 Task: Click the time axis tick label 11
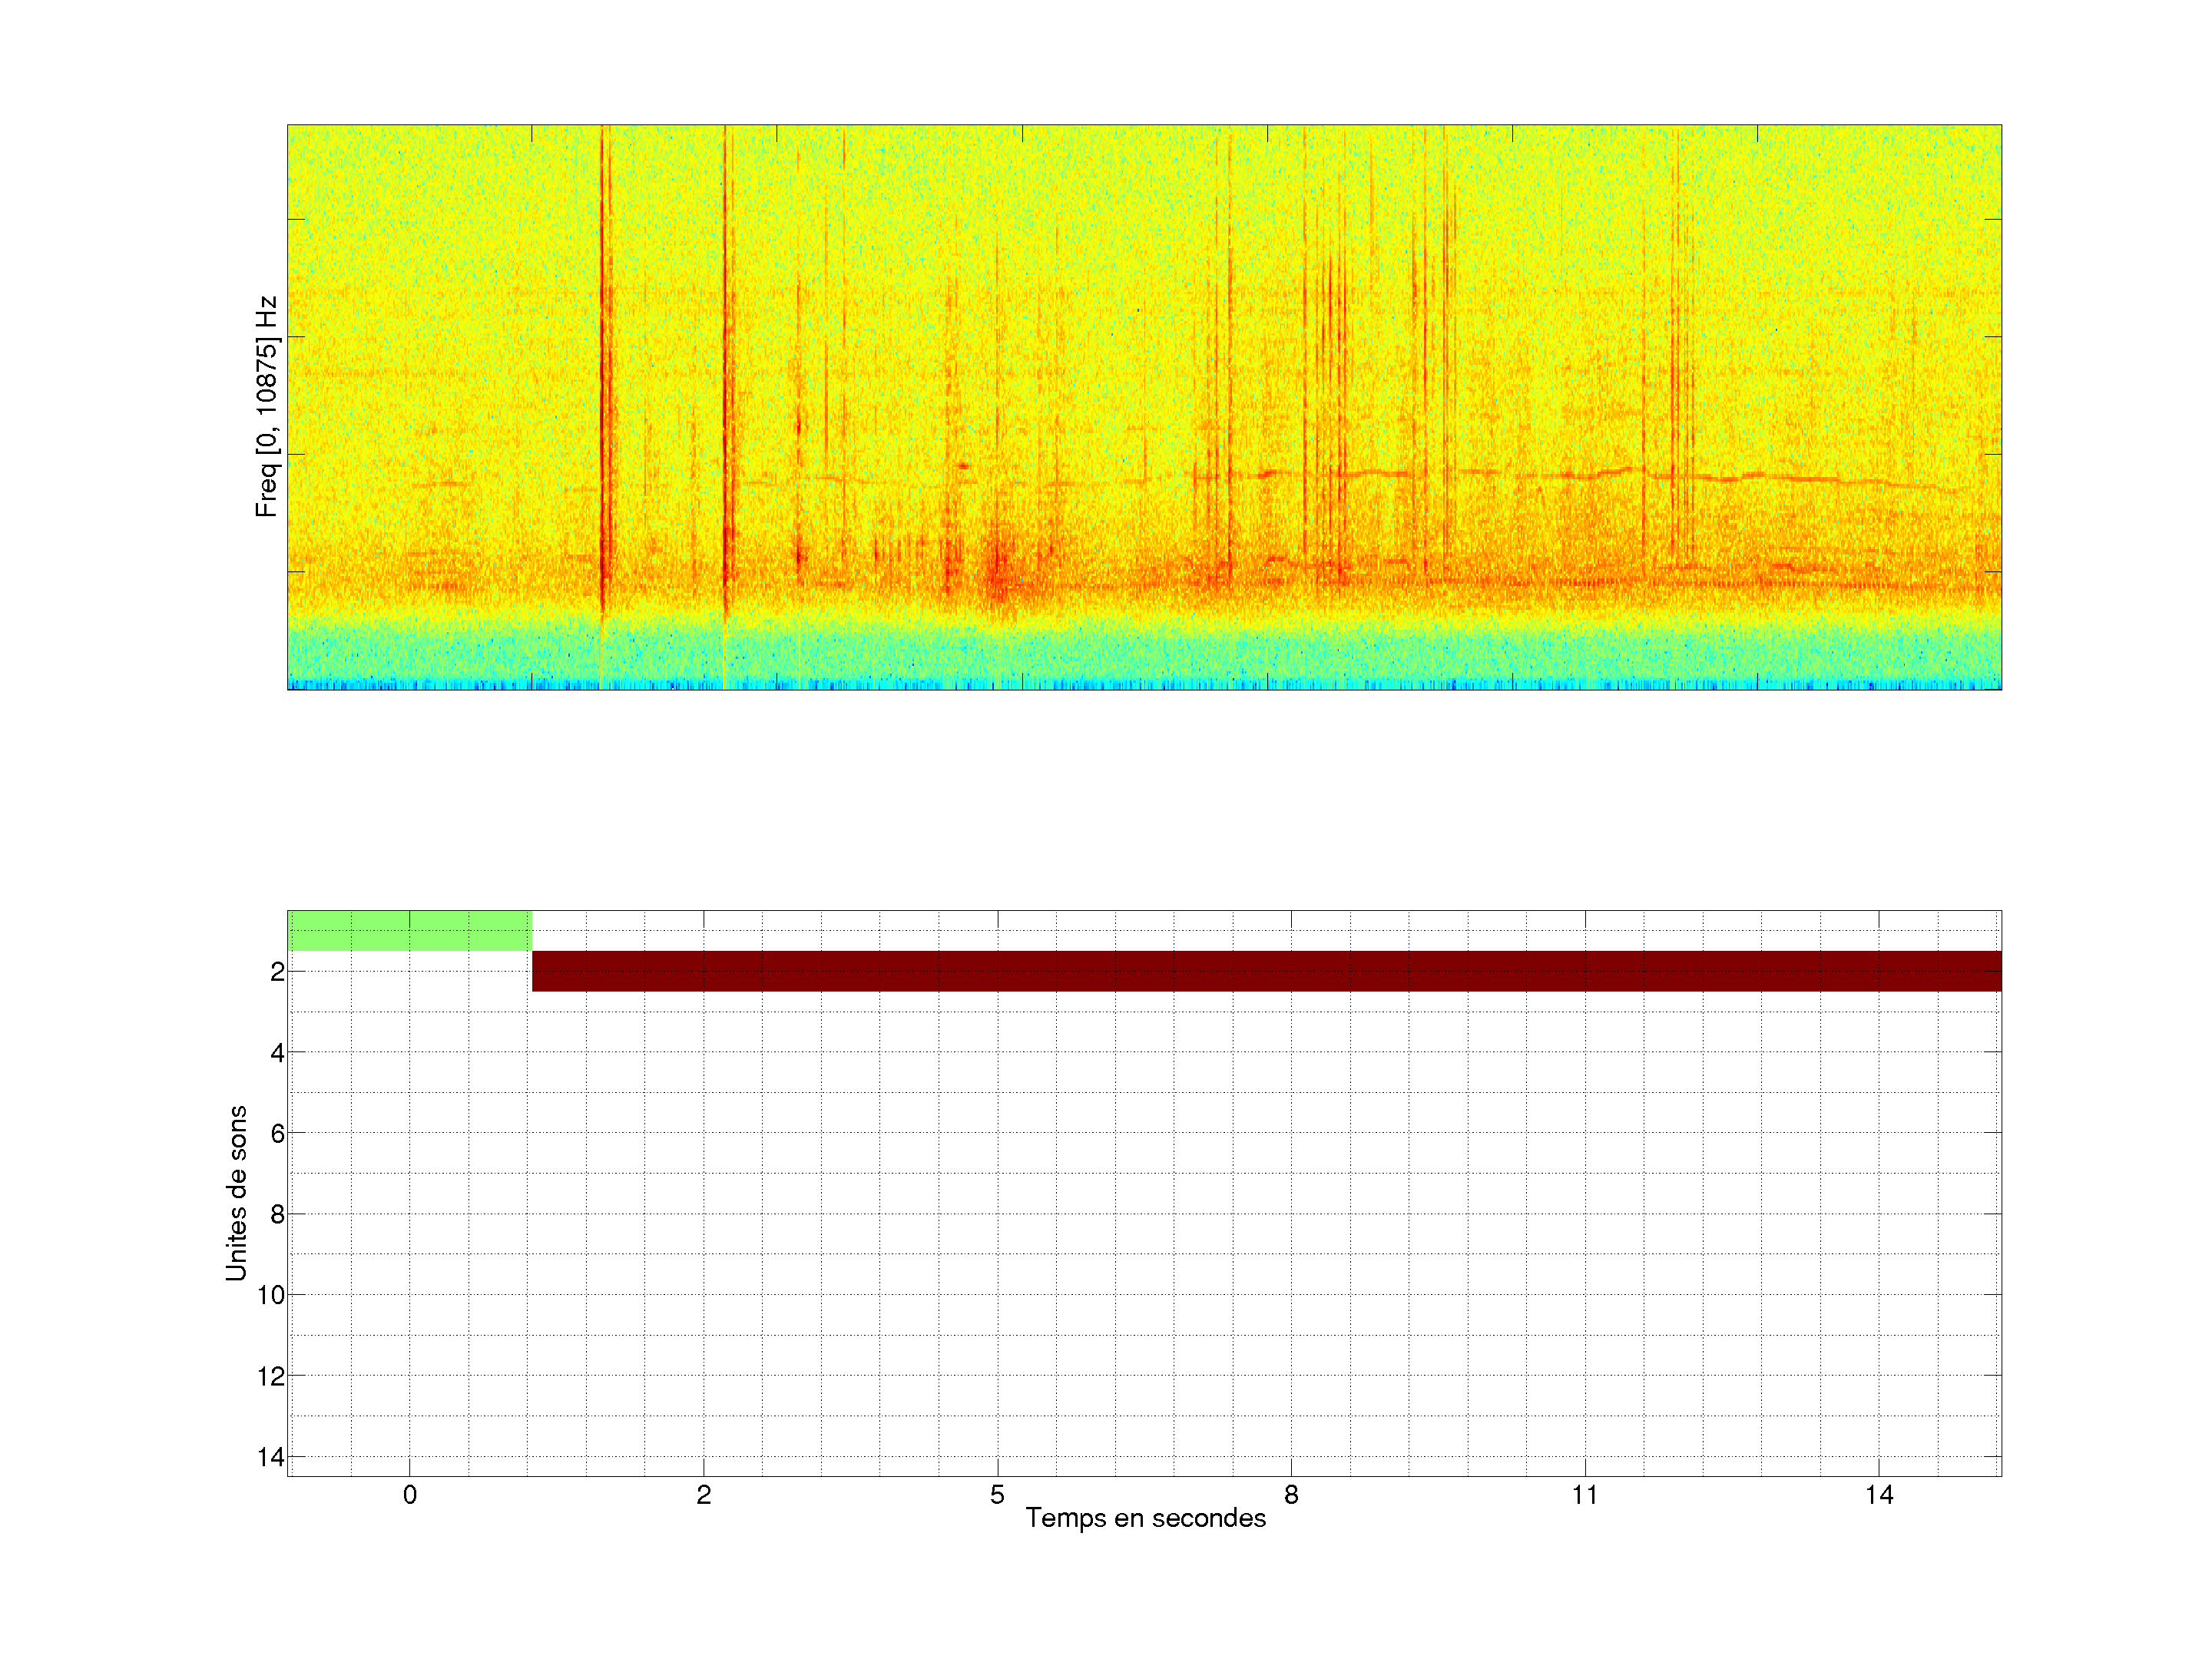tap(1584, 1495)
